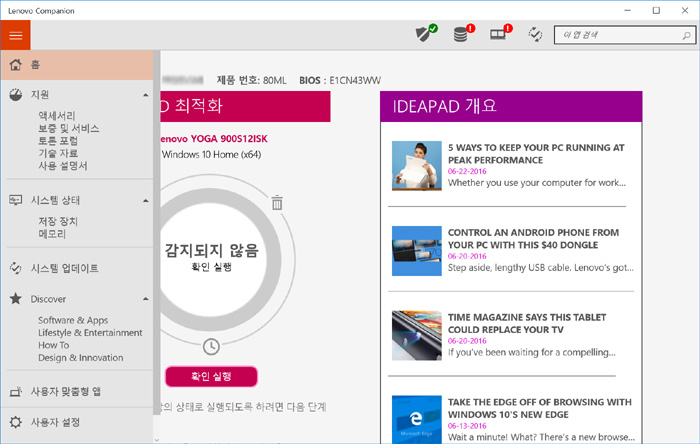Click the pink 확인 실행 button
Image resolution: width=700 pixels, height=444 pixels.
pos(211,377)
